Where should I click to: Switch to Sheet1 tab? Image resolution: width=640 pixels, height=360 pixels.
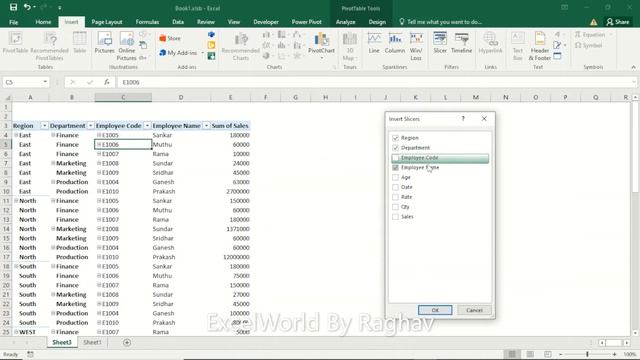[x=92, y=342]
